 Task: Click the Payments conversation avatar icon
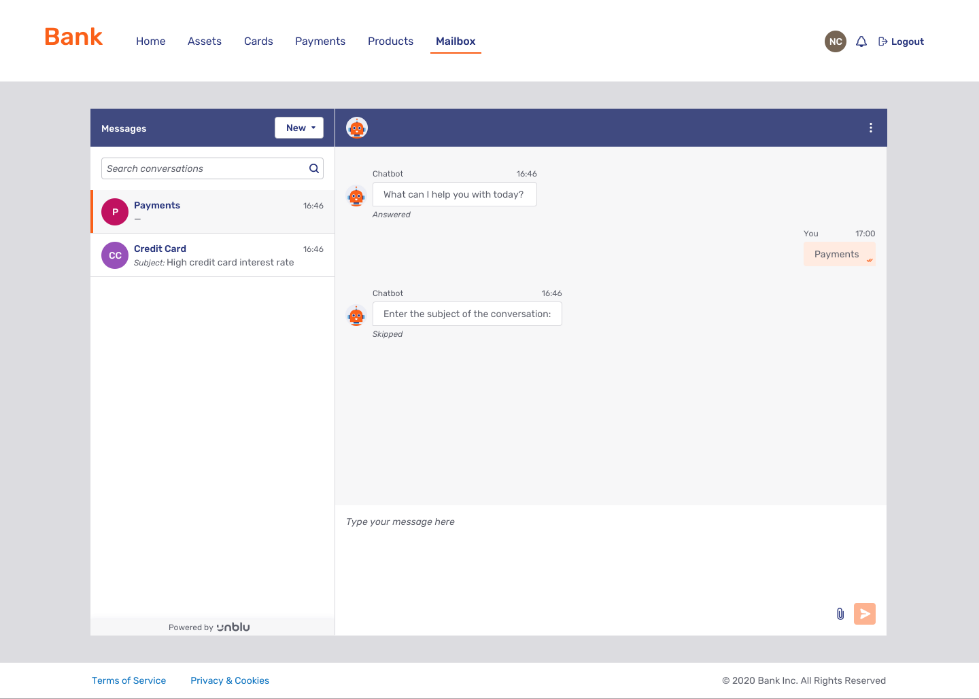[114, 211]
